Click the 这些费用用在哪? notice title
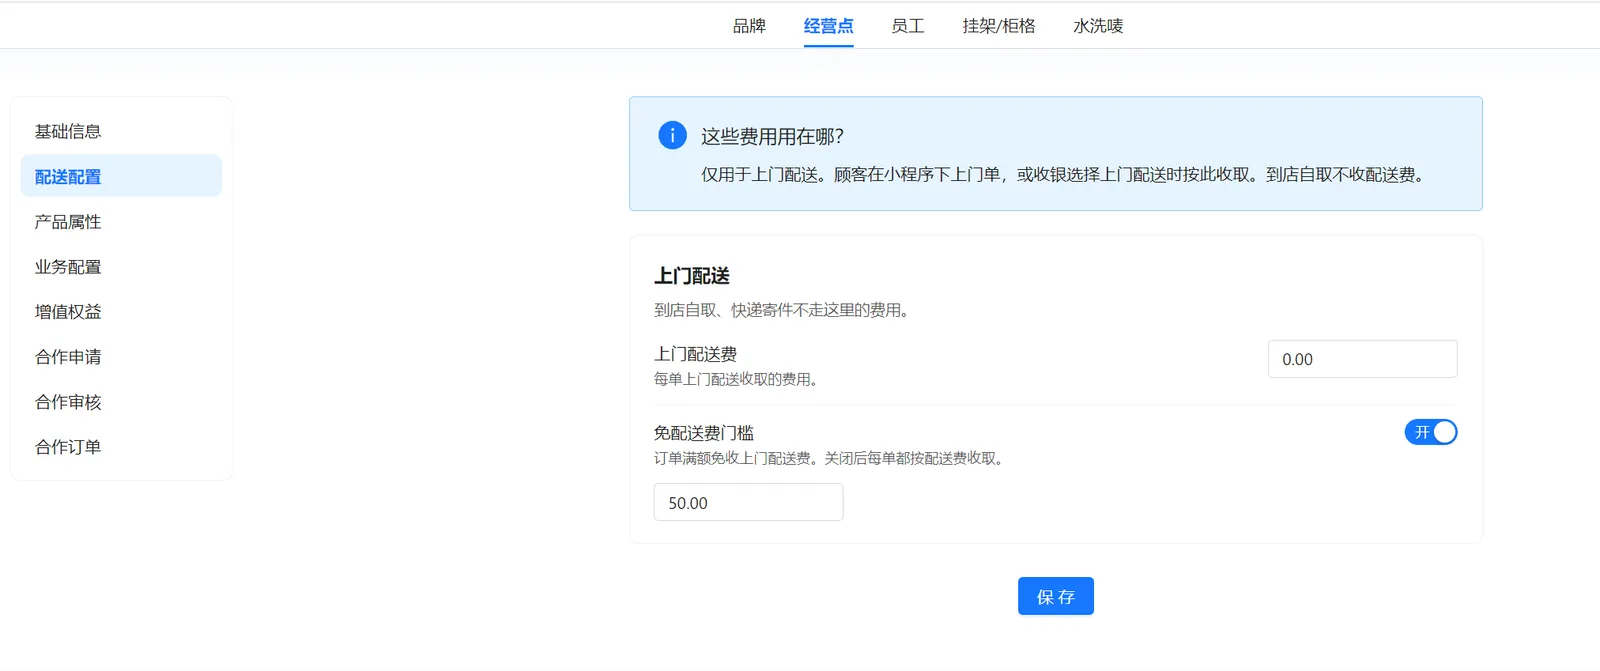1600x671 pixels. [x=772, y=136]
